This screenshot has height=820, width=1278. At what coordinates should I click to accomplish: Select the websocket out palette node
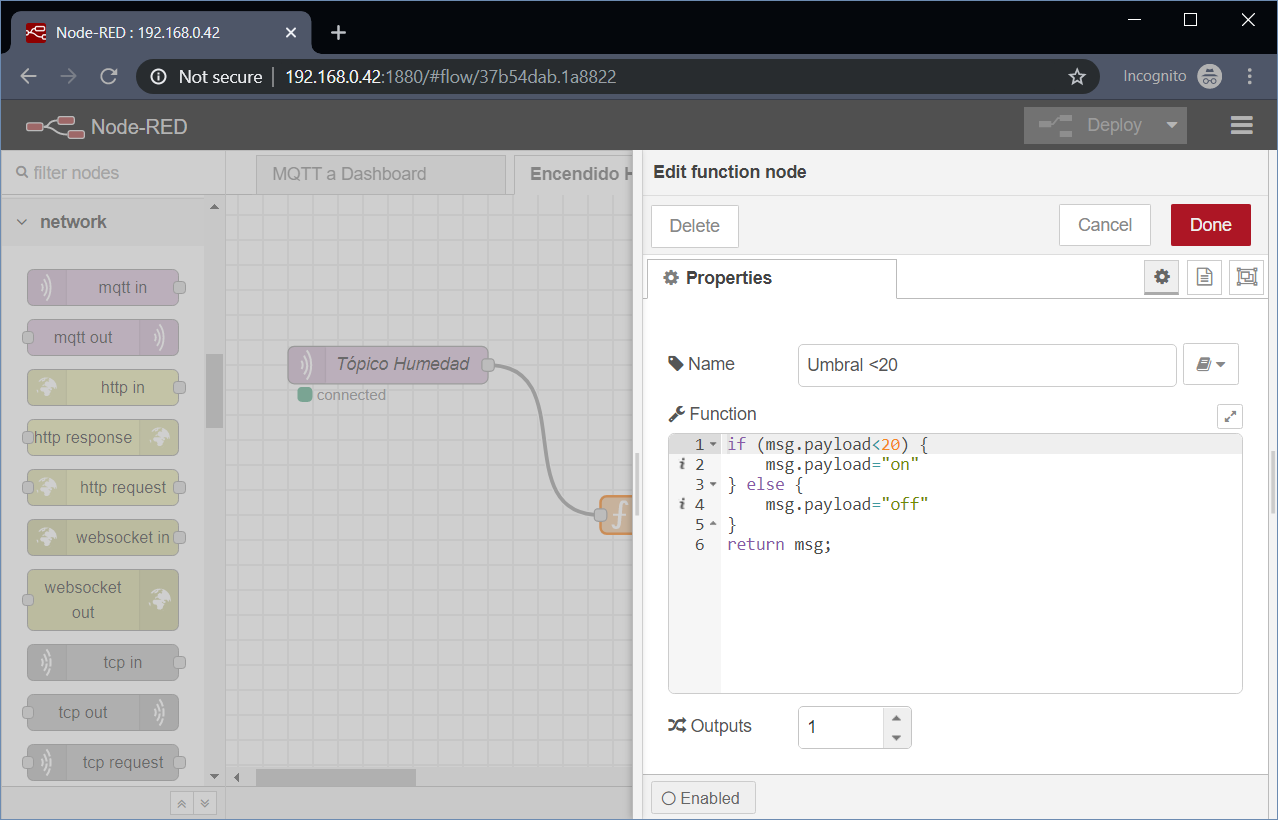103,600
